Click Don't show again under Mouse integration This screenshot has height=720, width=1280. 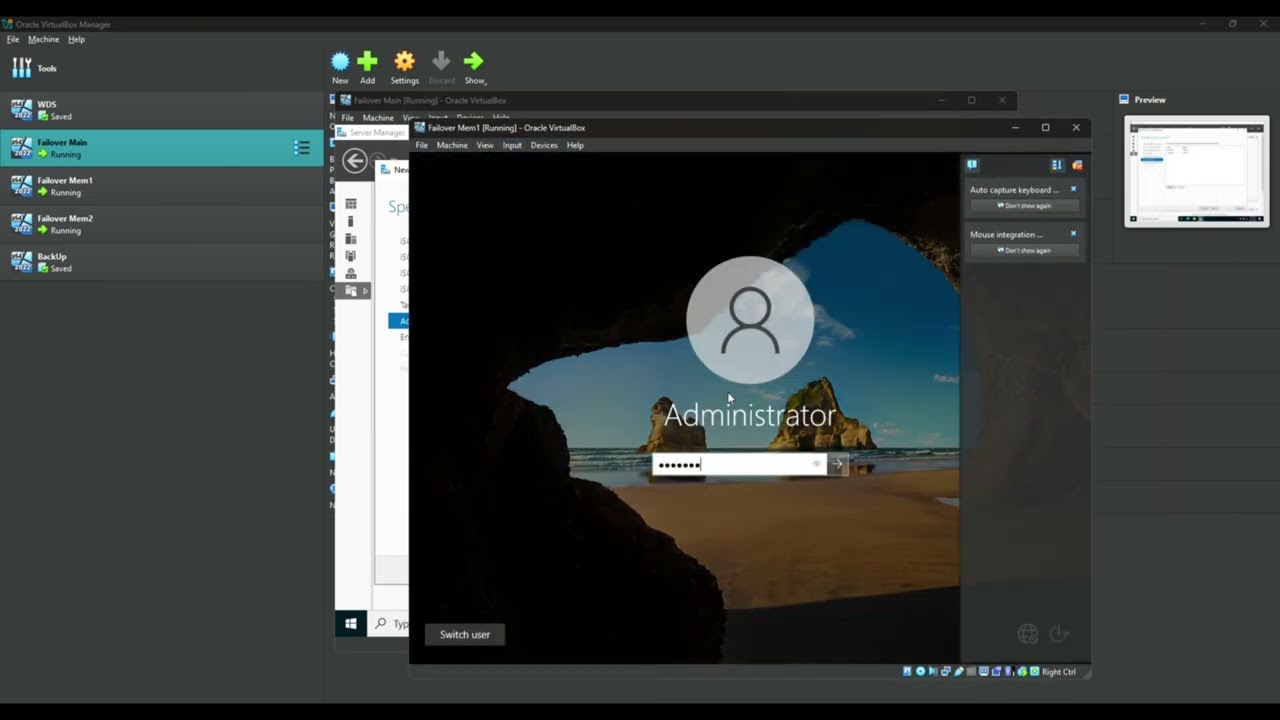click(x=1024, y=251)
